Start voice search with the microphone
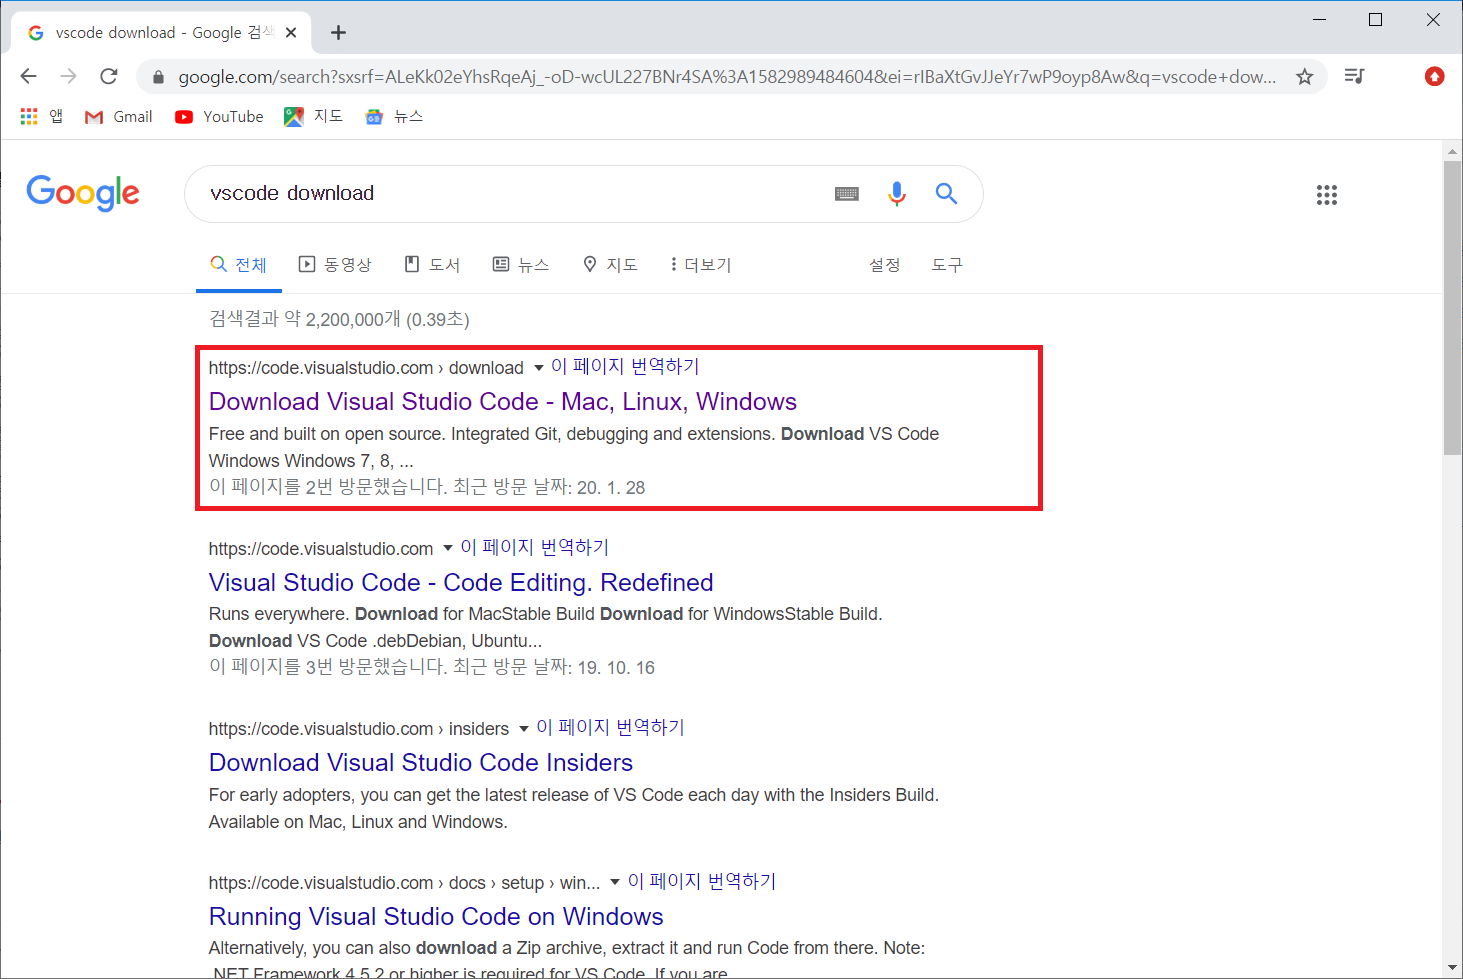This screenshot has width=1463, height=979. coord(897,194)
